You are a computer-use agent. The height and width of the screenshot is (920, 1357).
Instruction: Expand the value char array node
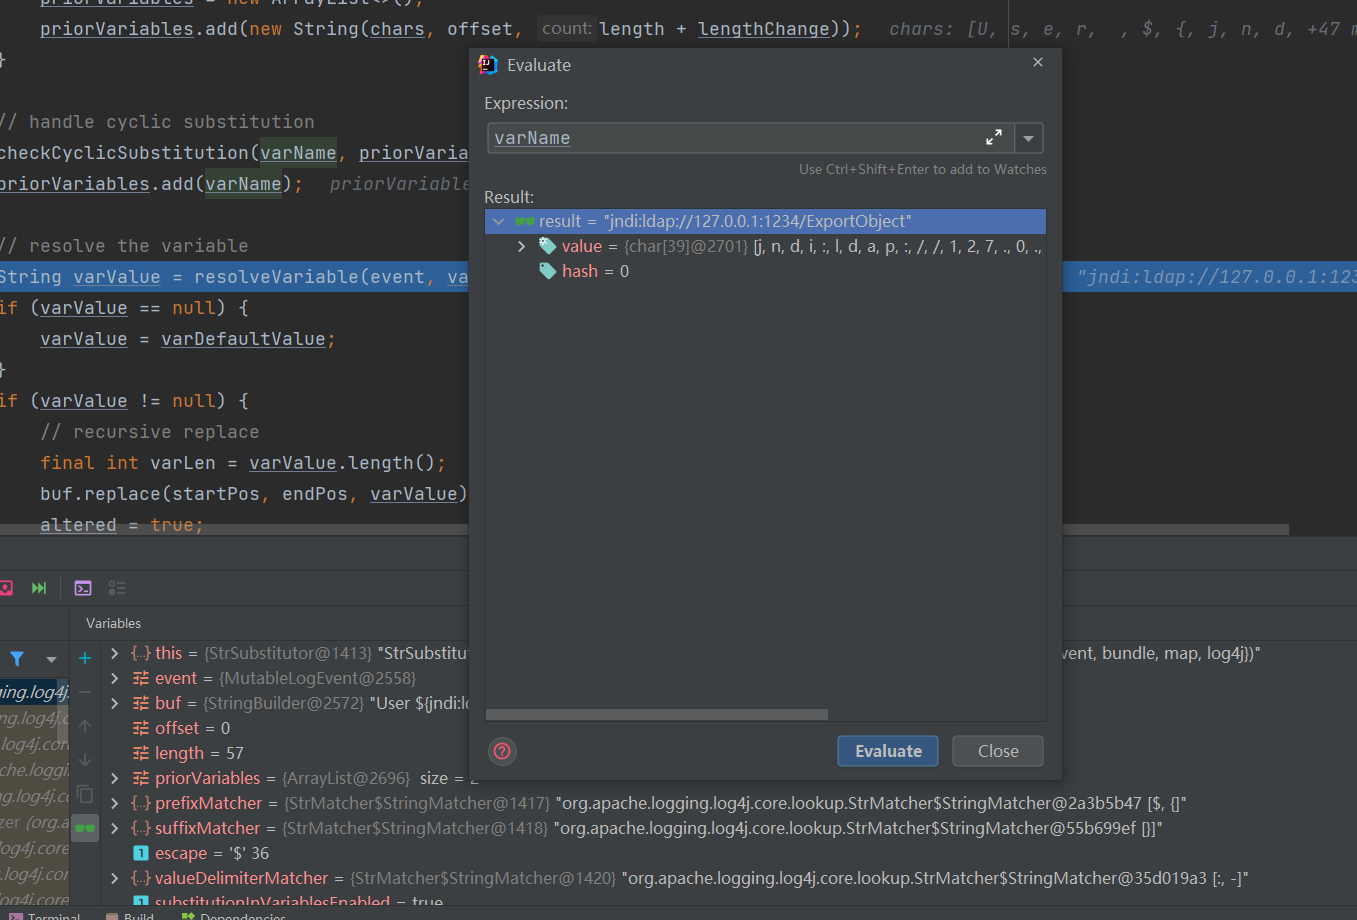pyautogui.click(x=521, y=246)
